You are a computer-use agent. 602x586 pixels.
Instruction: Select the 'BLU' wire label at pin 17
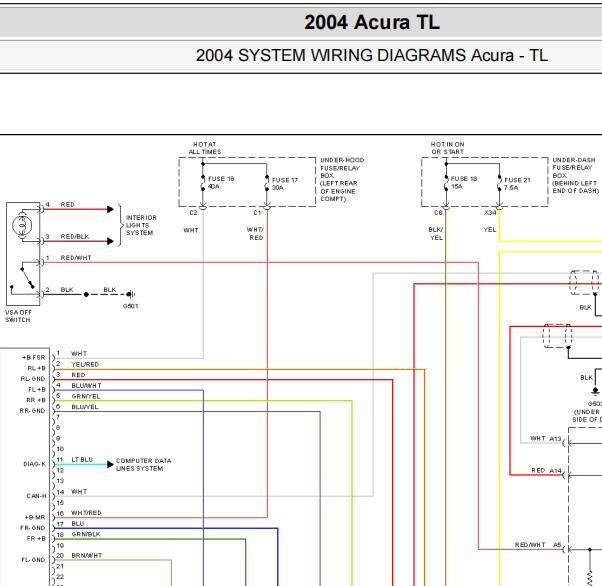(78, 523)
